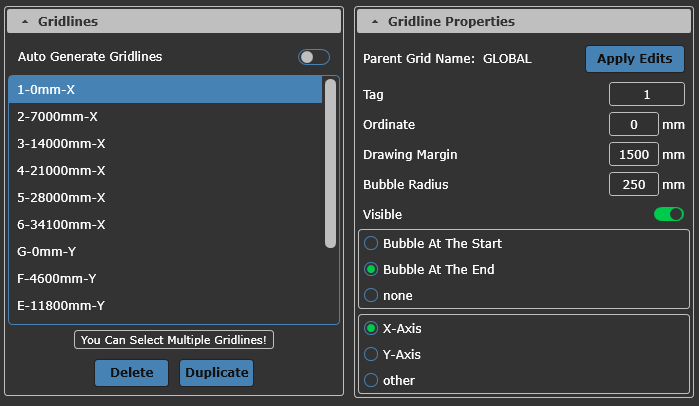The image size is (699, 406).
Task: Click the Bubble Radius input
Action: click(634, 185)
